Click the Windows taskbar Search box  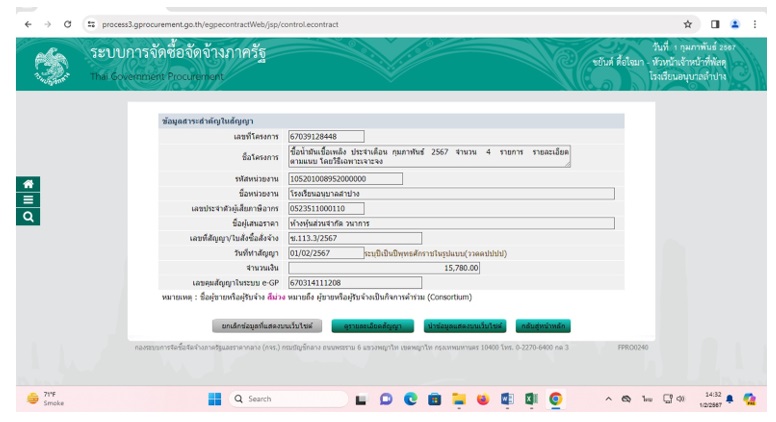(289, 399)
